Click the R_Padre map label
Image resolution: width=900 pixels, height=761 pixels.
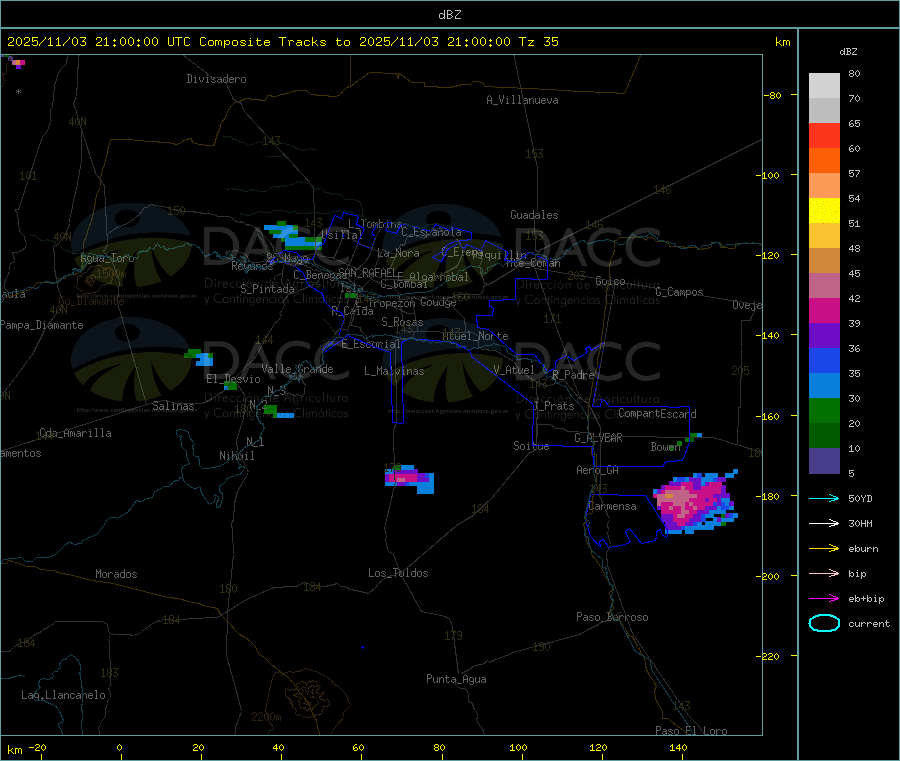point(573,375)
